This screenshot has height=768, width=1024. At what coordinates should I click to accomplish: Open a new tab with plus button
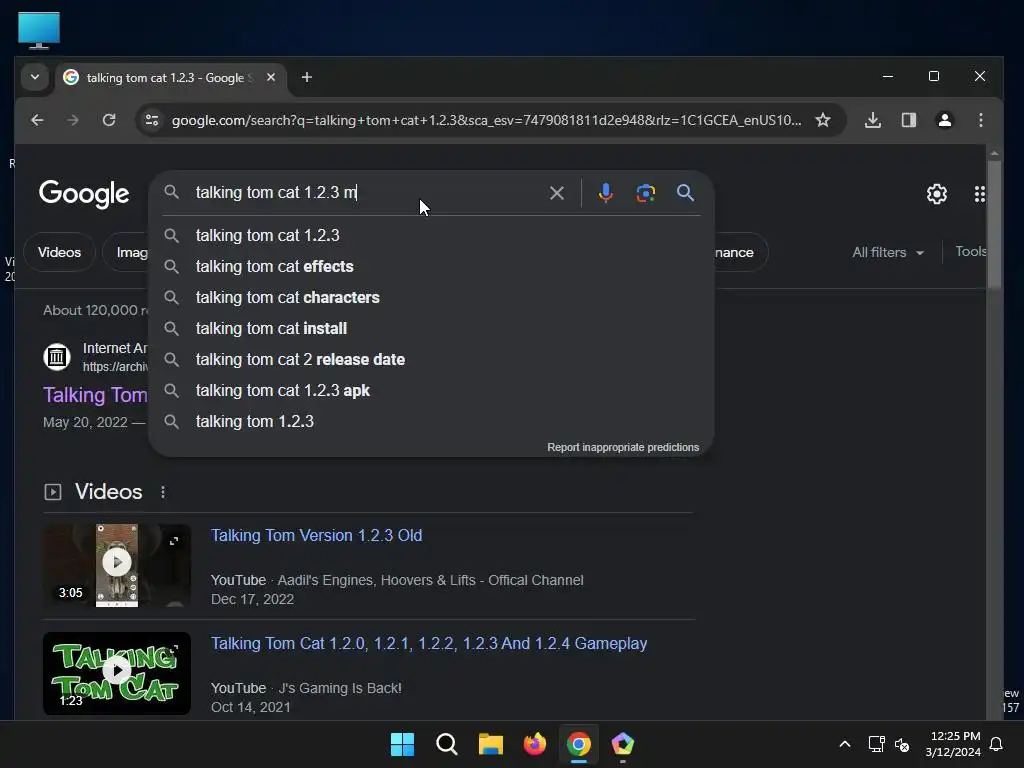click(x=306, y=78)
